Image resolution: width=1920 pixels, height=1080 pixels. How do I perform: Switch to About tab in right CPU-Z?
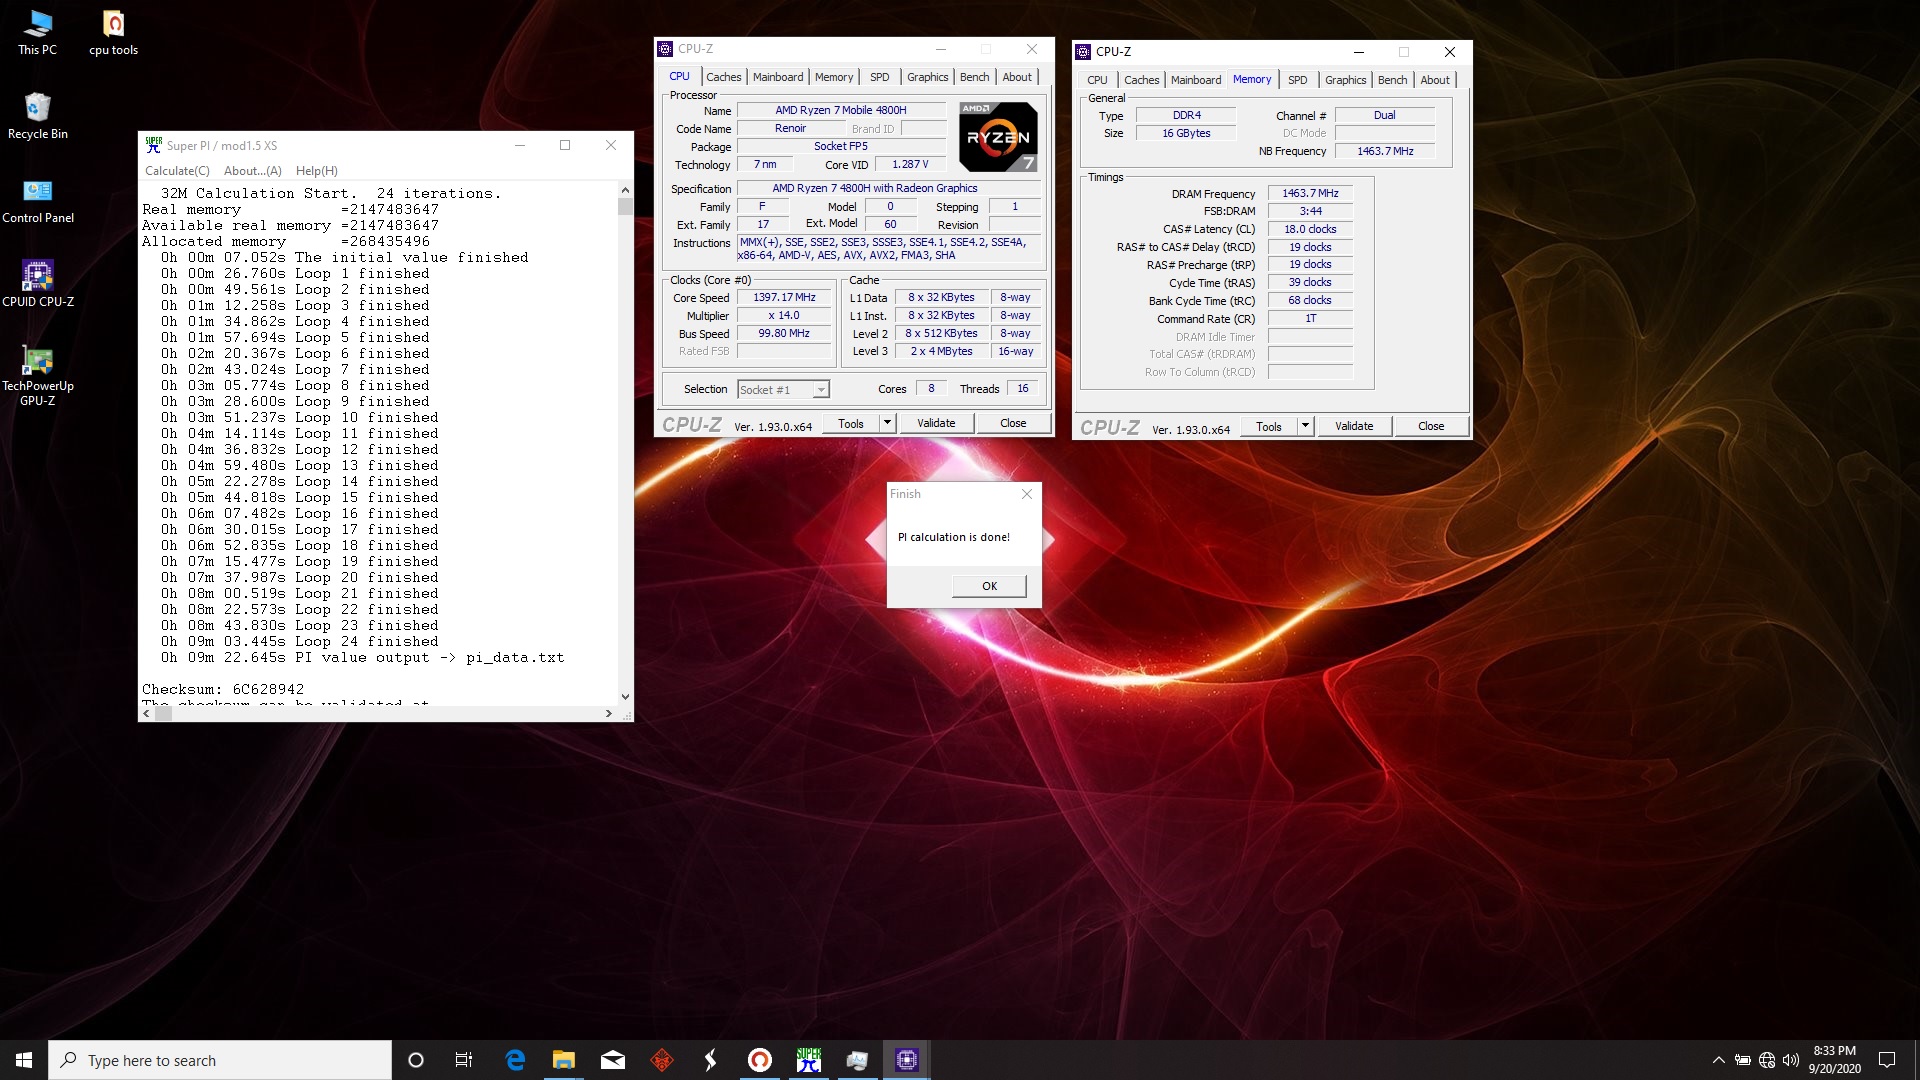[1435, 80]
